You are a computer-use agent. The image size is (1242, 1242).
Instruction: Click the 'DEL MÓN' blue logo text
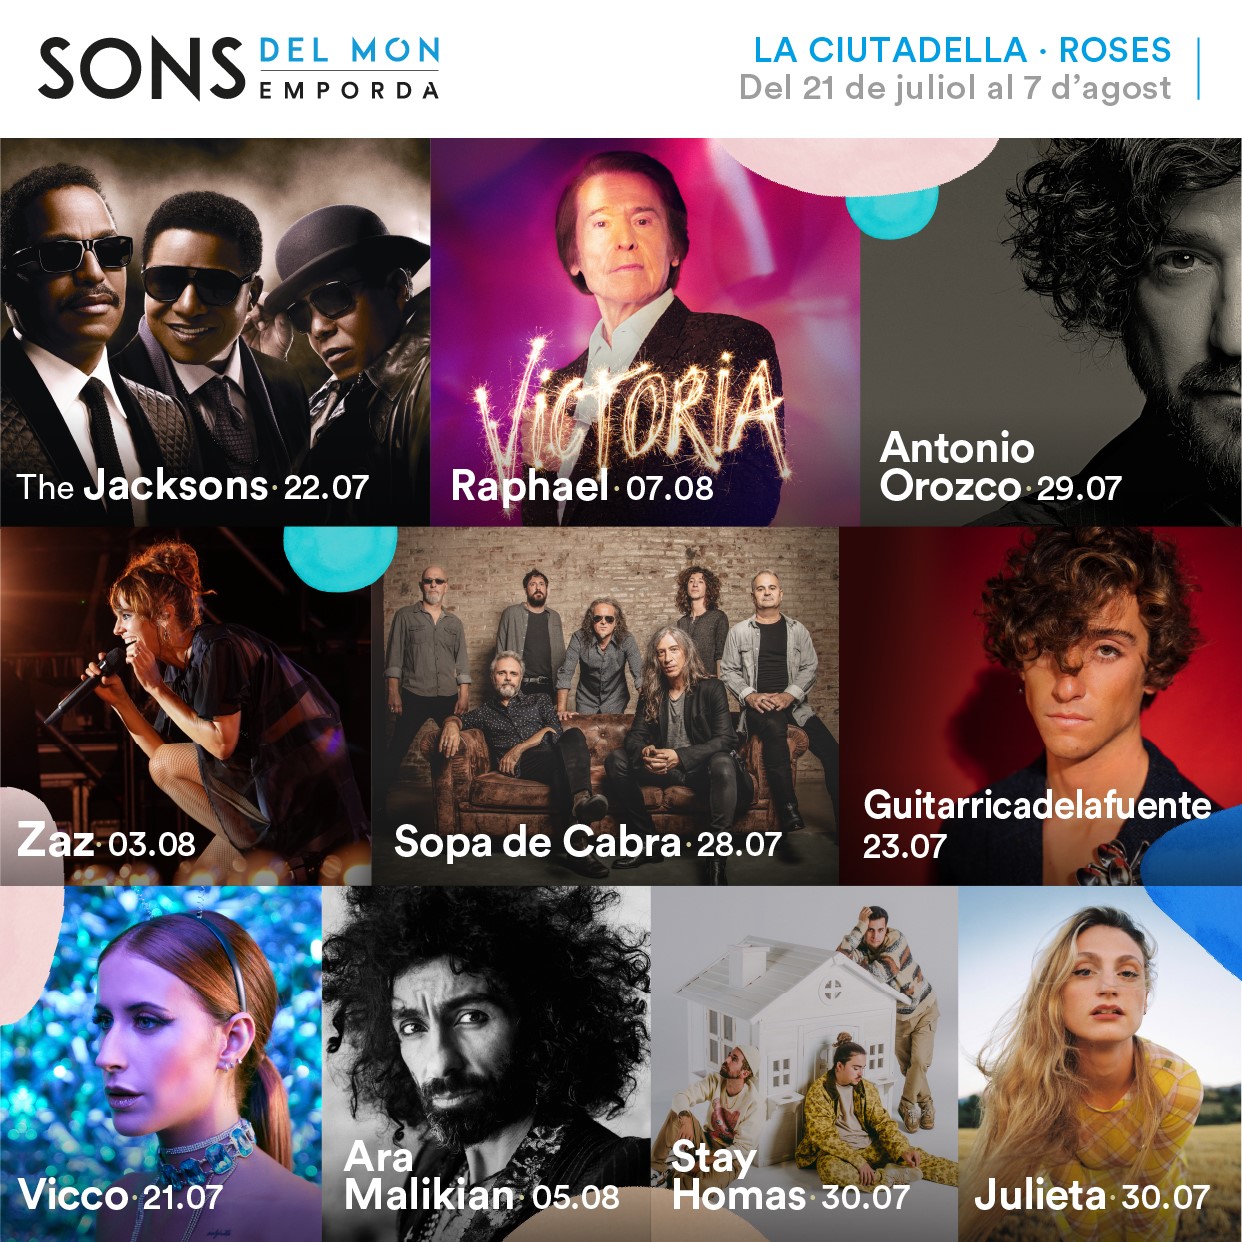(350, 51)
